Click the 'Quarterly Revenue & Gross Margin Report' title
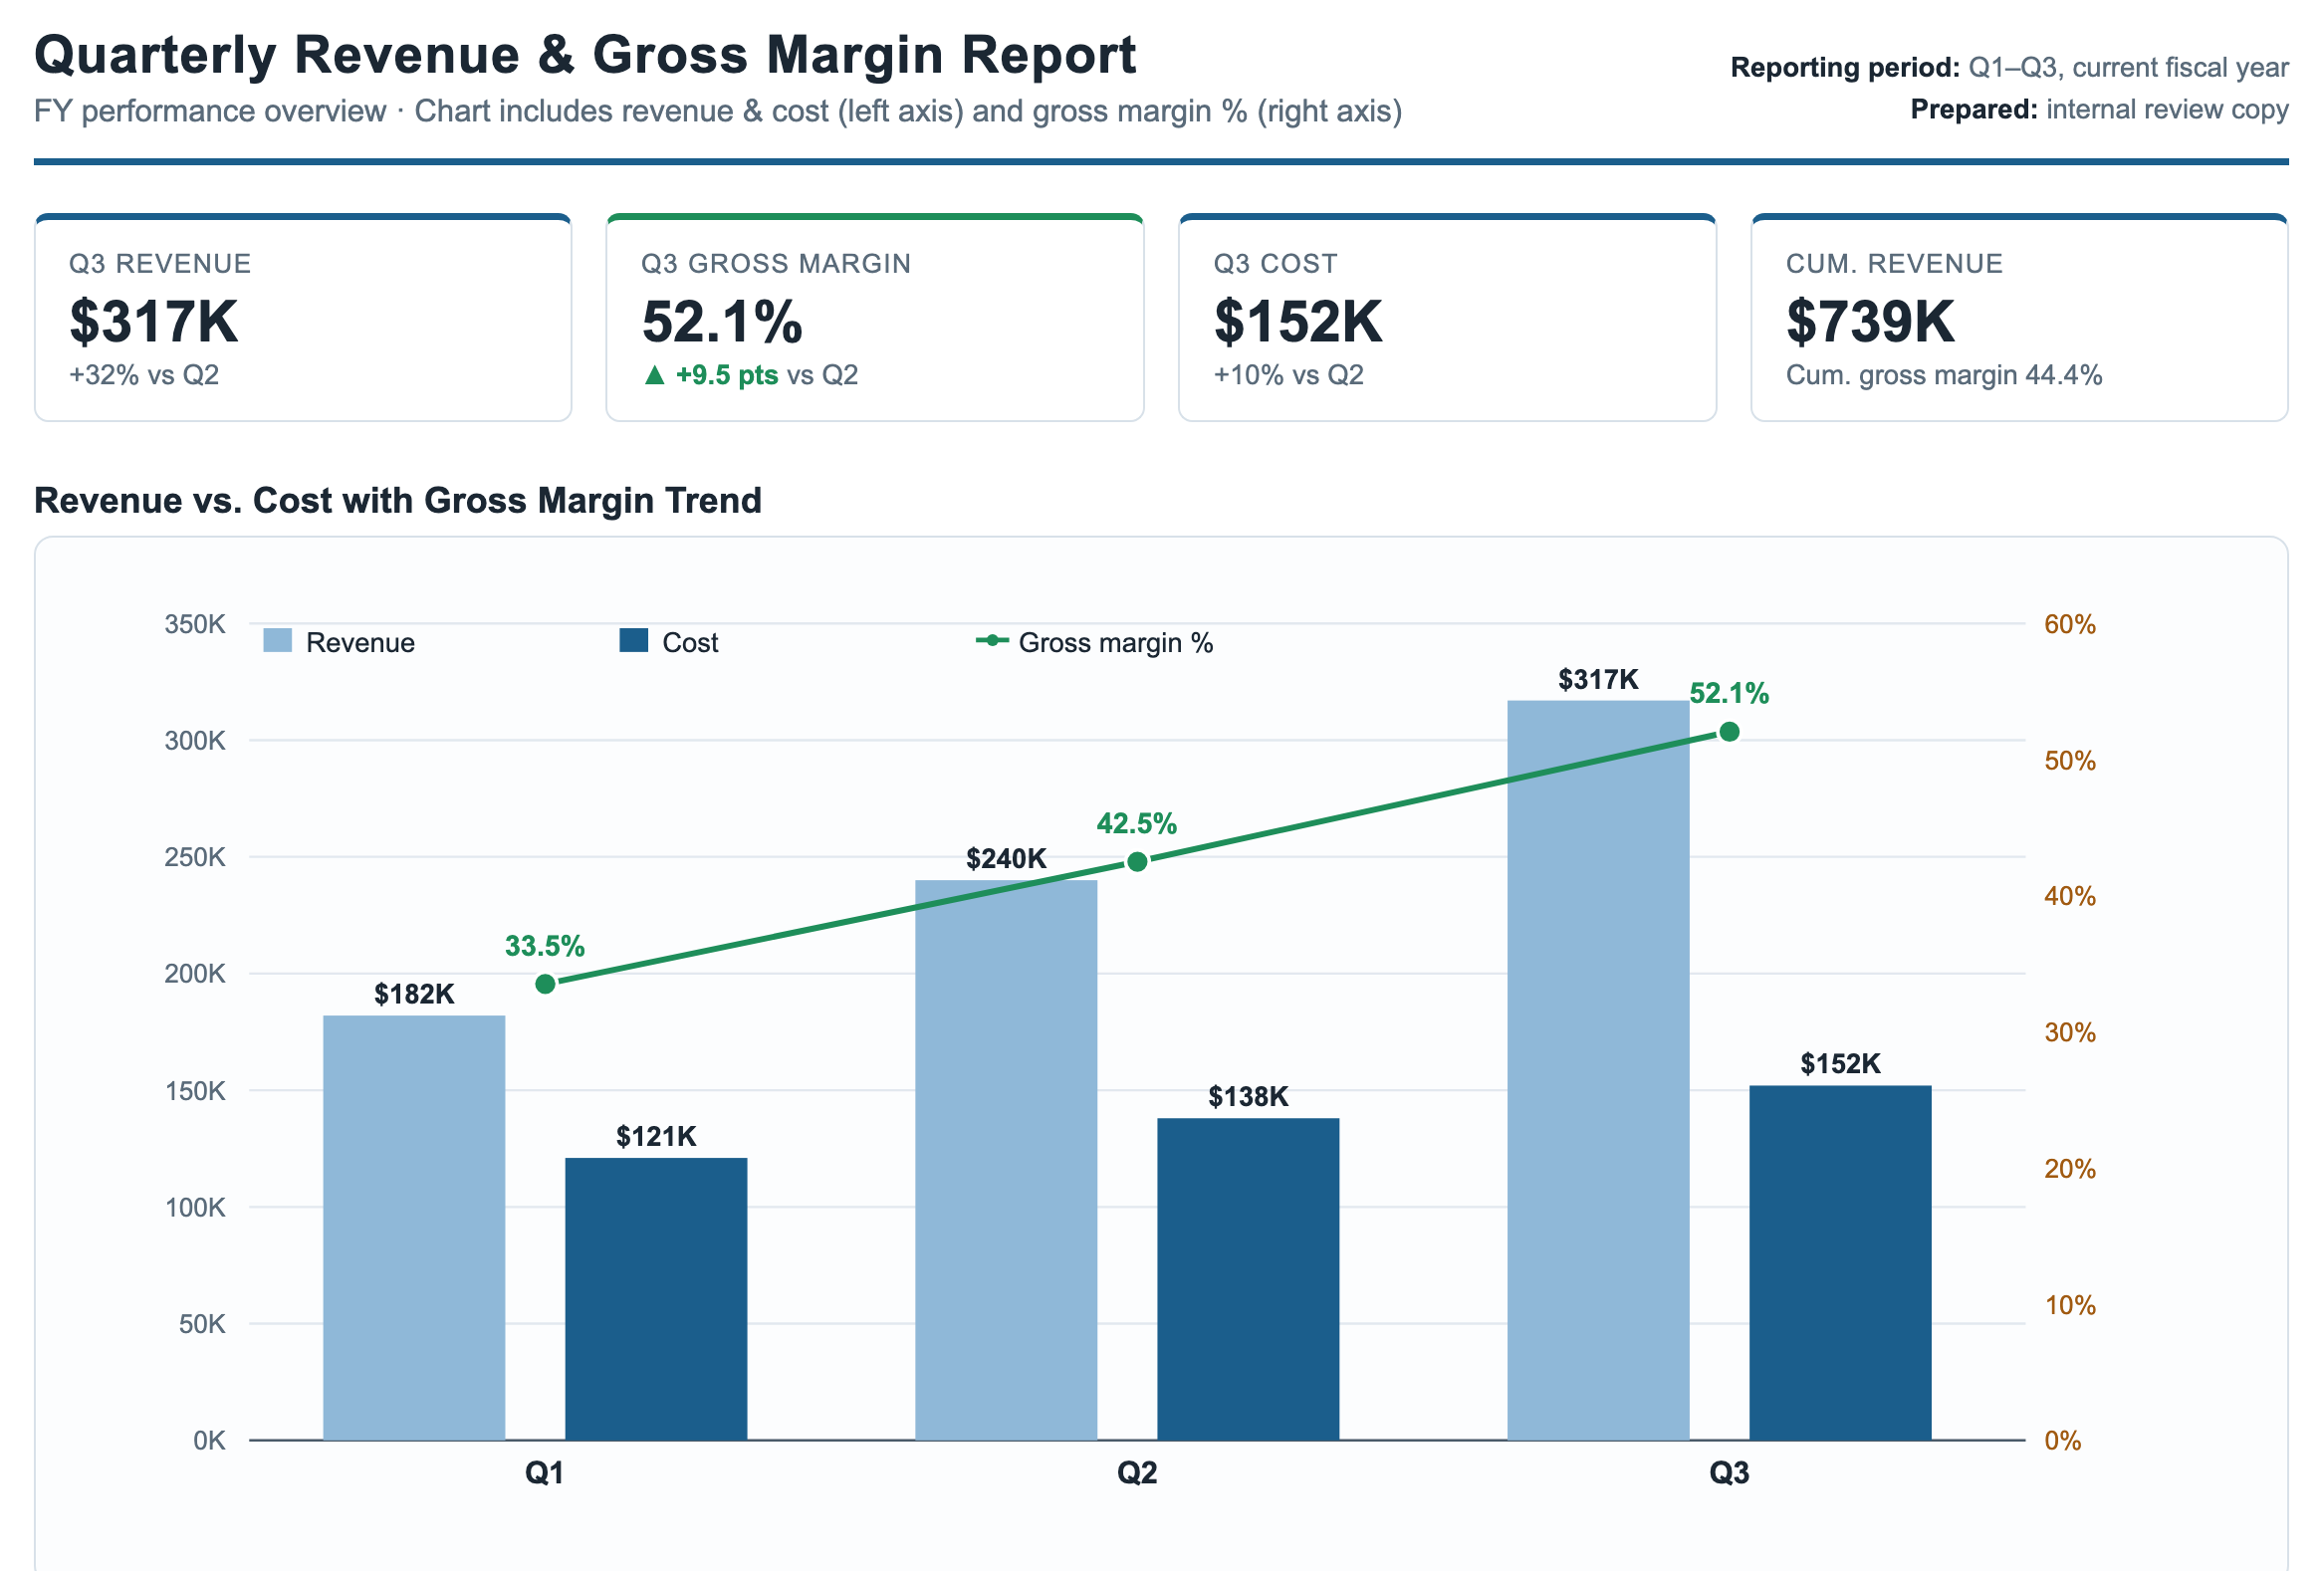The image size is (2324, 1571). tap(585, 54)
